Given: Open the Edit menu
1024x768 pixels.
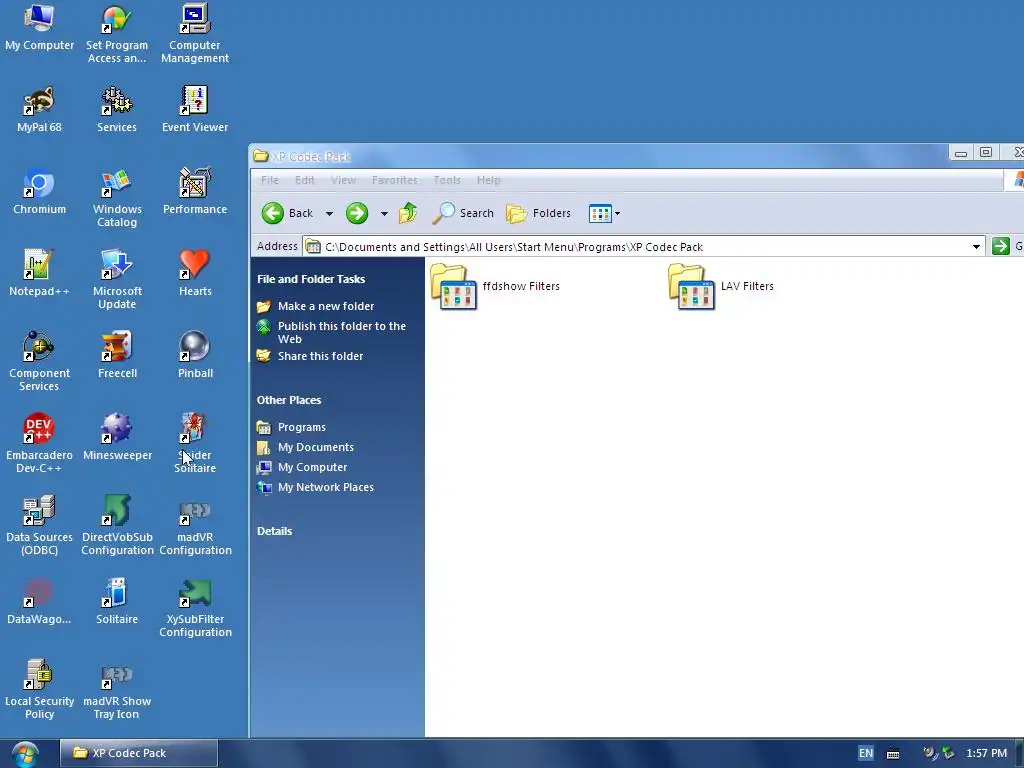Looking at the screenshot, I should [304, 180].
